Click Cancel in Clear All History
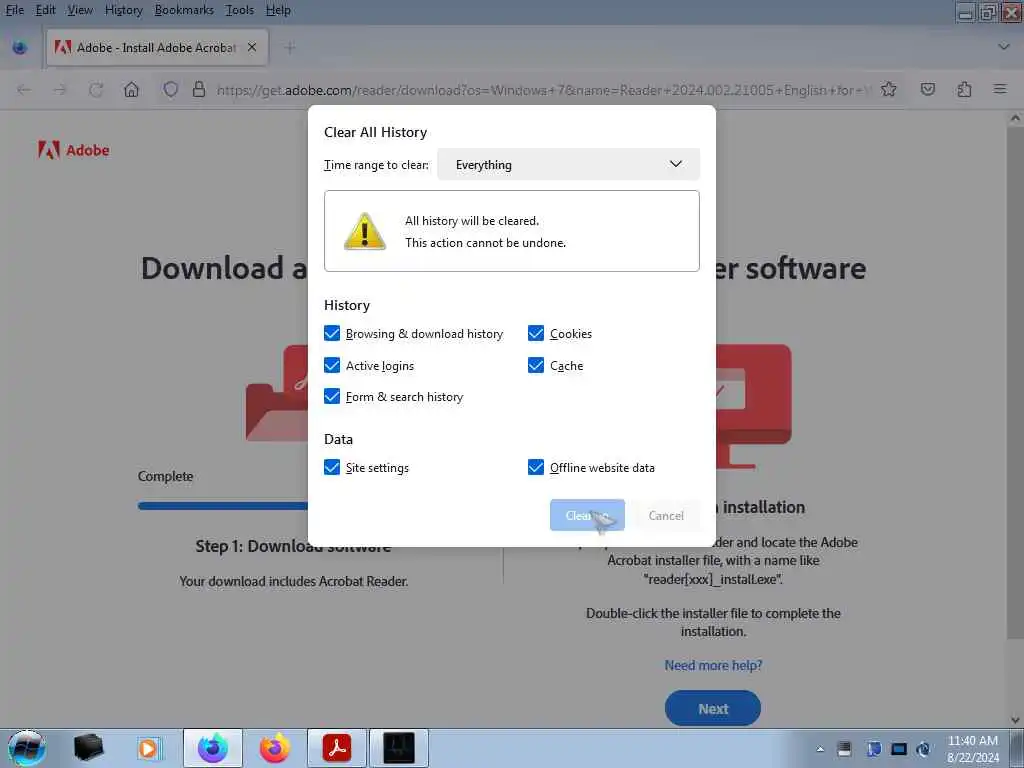This screenshot has width=1024, height=768. coord(666,515)
